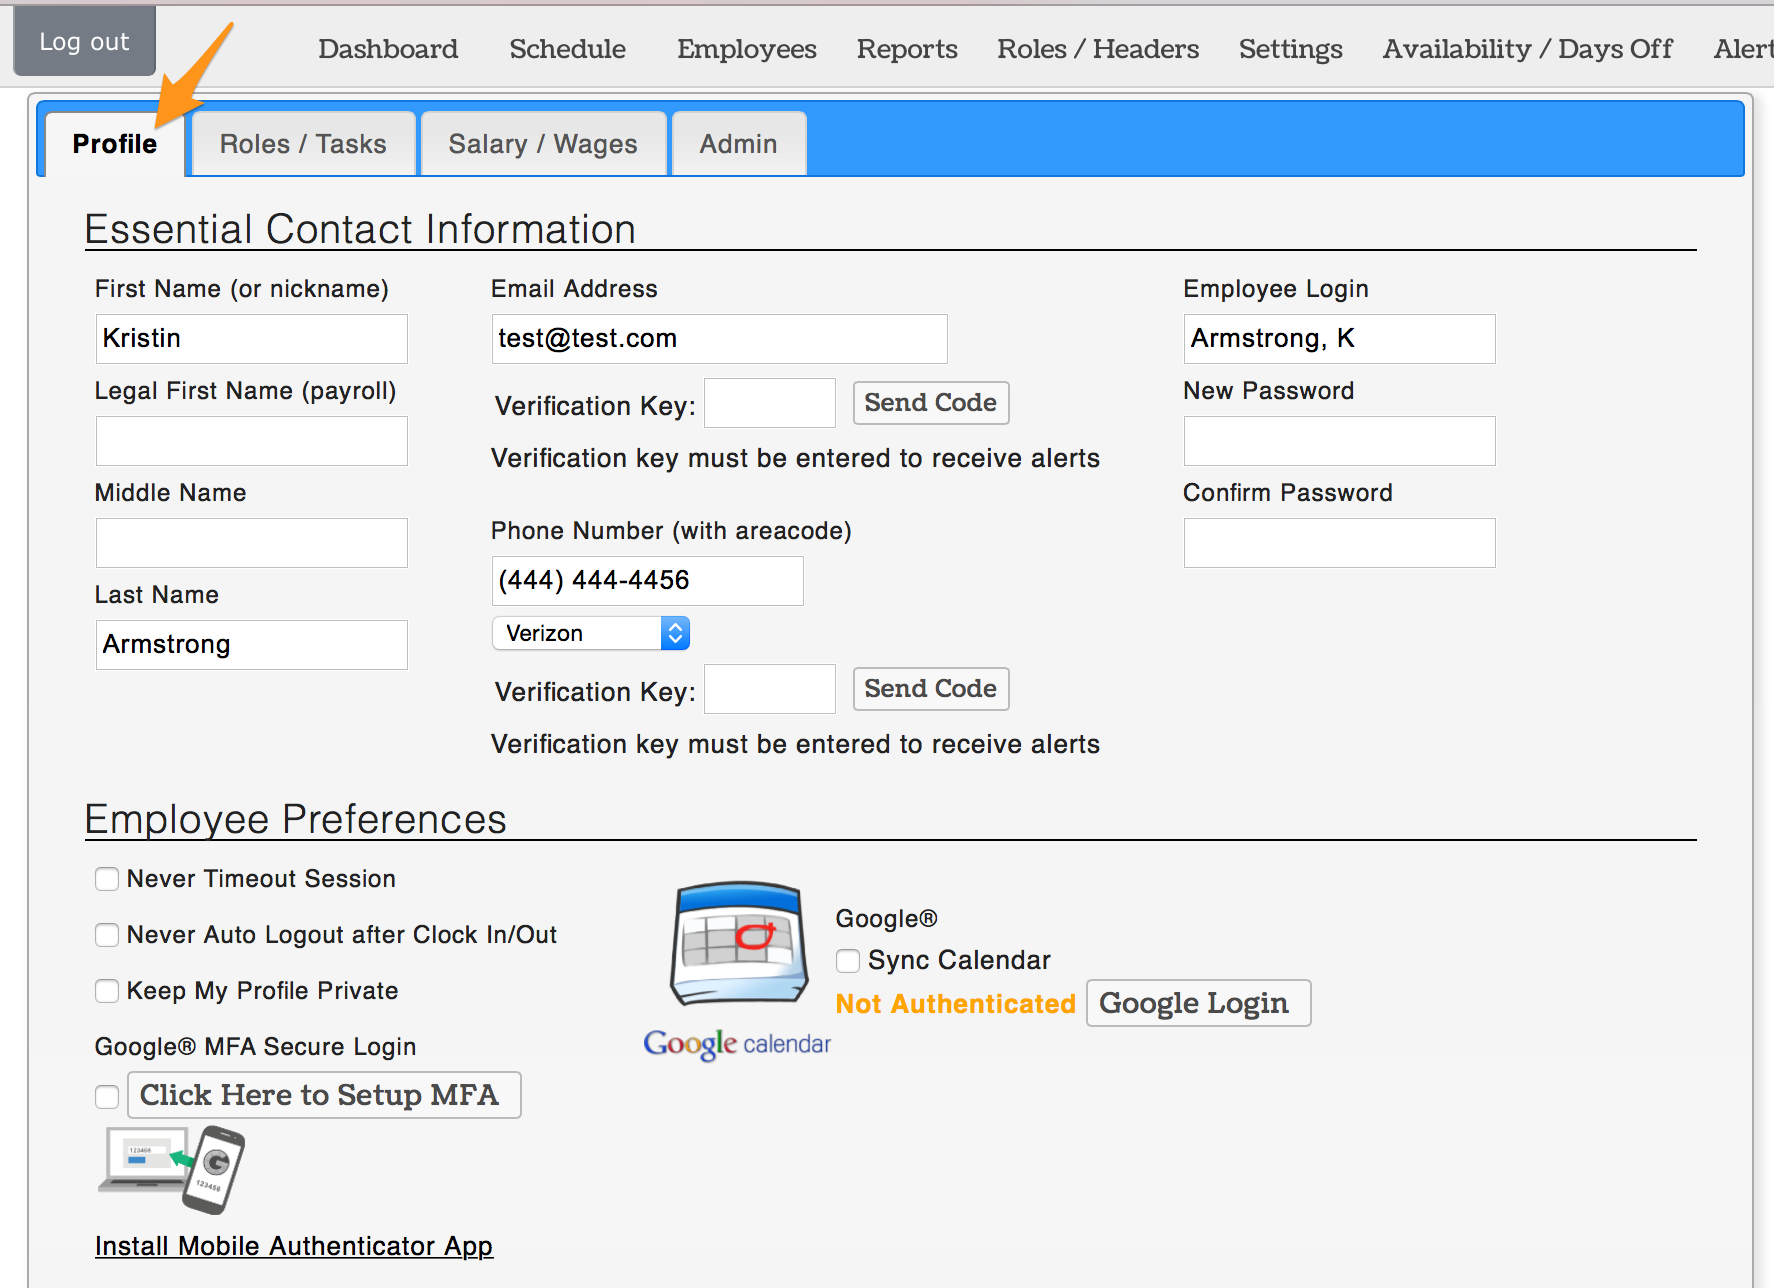This screenshot has width=1774, height=1288.
Task: Tick the MFA Secure Login checkbox
Action: [x=107, y=1097]
